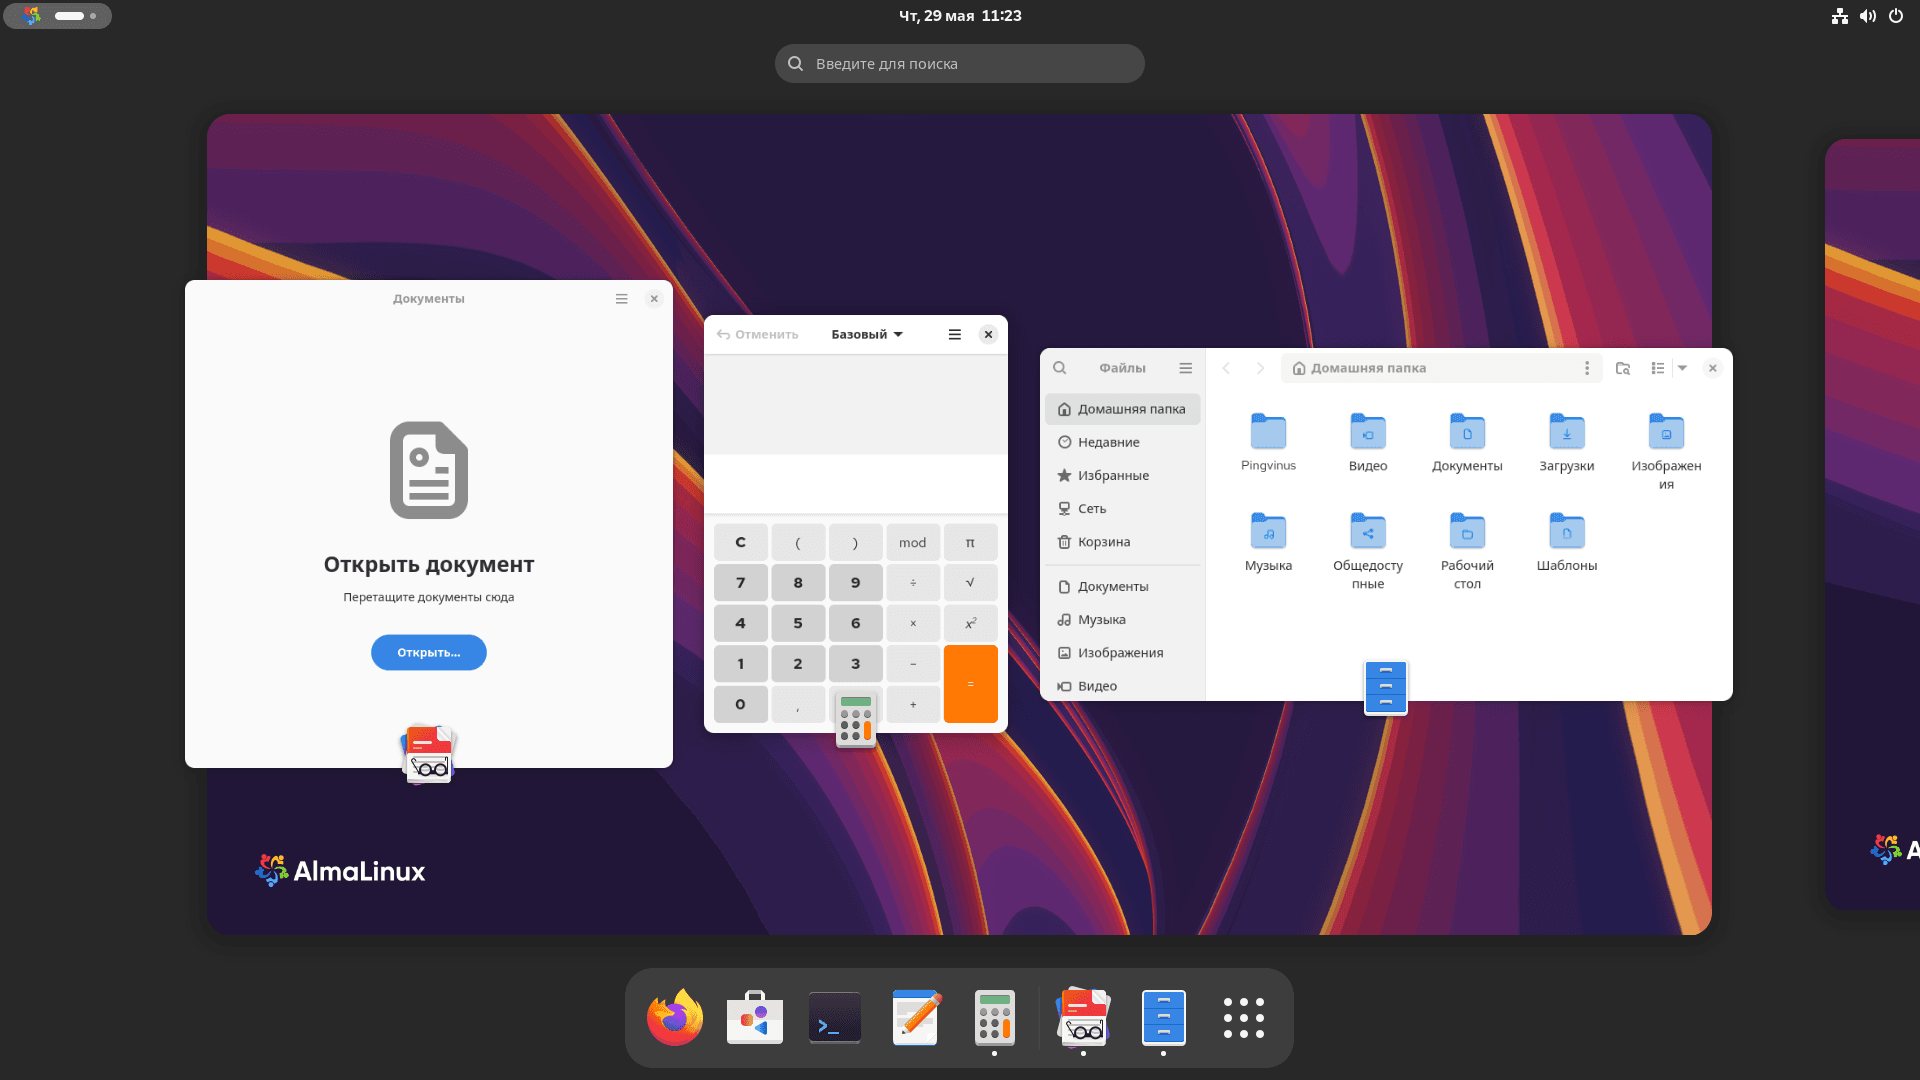This screenshot has height=1080, width=1920.
Task: Open Files icon in the dock
Action: tap(1163, 1018)
